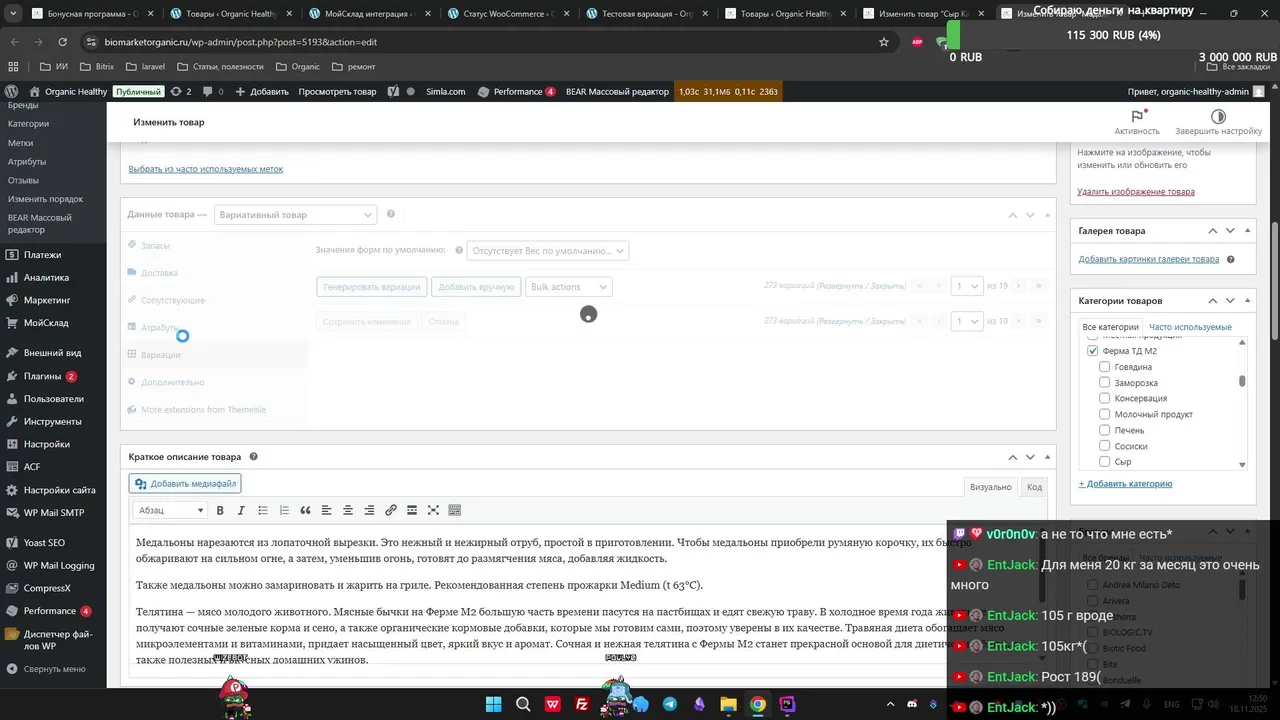Open the Chrome apps grid in bookmarks bar
The image size is (1280, 720).
click(x=13, y=66)
